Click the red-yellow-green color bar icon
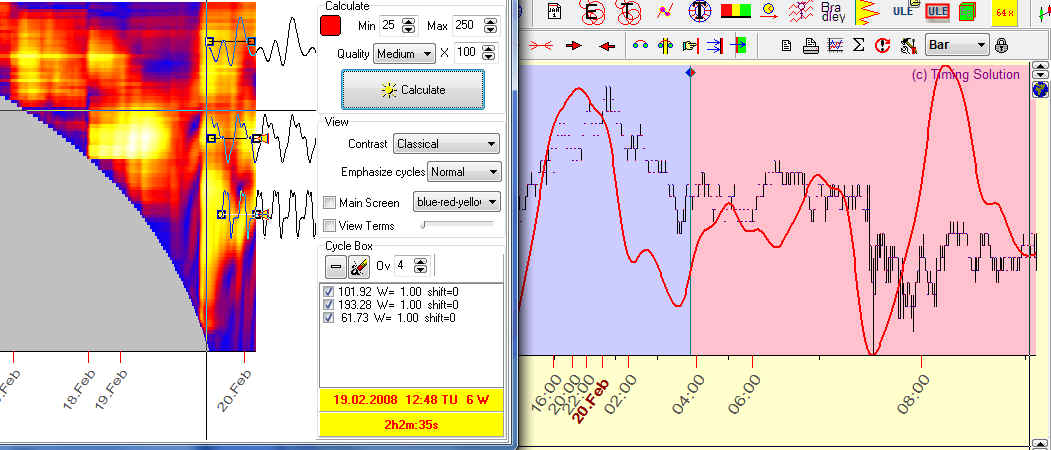Viewport: 1051px width, 450px height. (x=736, y=12)
